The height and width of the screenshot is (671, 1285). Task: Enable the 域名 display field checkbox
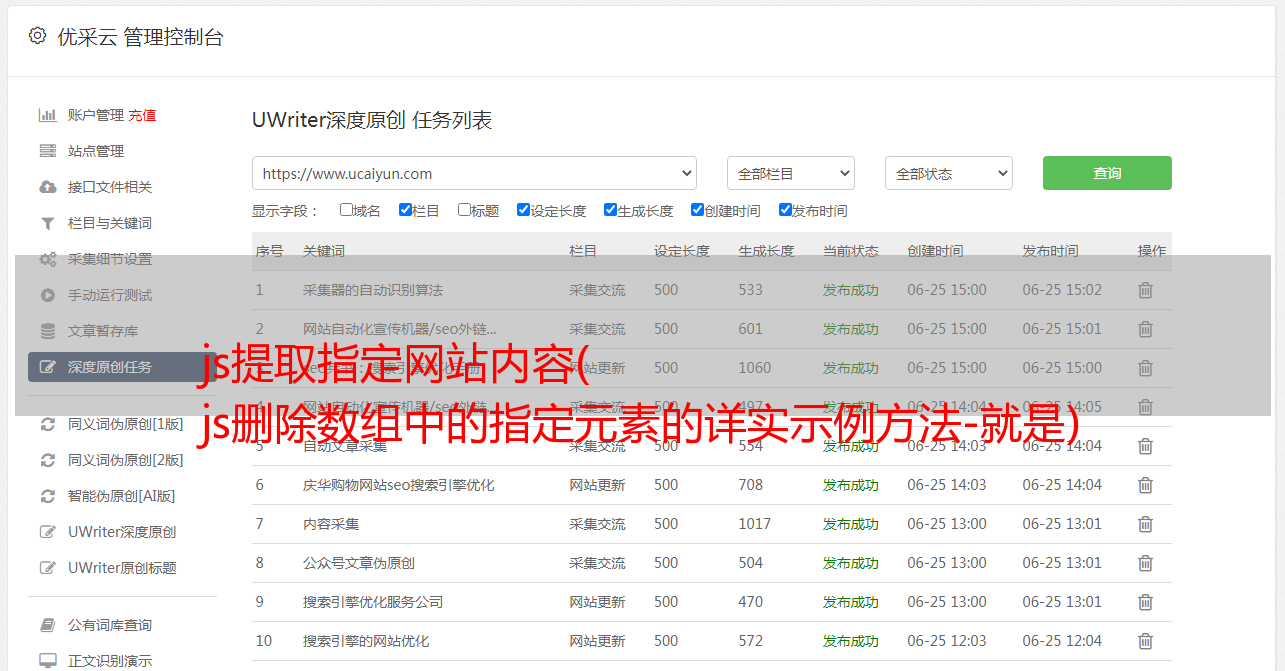(346, 210)
